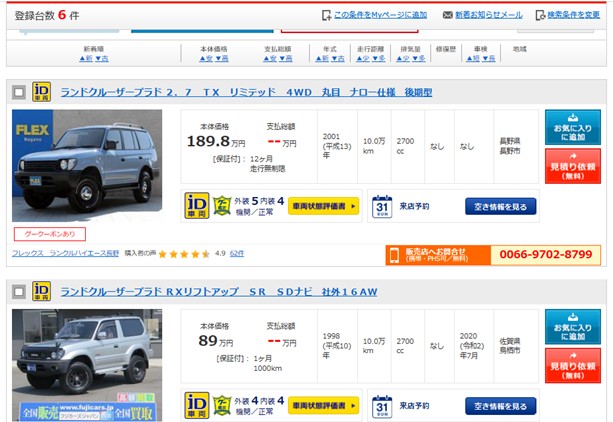
Task: Tick the checkbox for the RXリフトアップ listing
Action: (x=19, y=292)
